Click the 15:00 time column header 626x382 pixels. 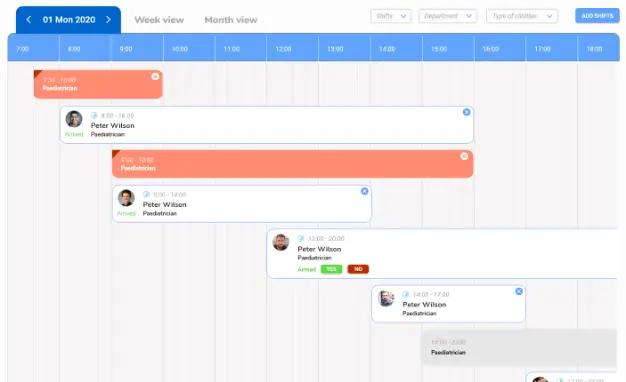448,49
